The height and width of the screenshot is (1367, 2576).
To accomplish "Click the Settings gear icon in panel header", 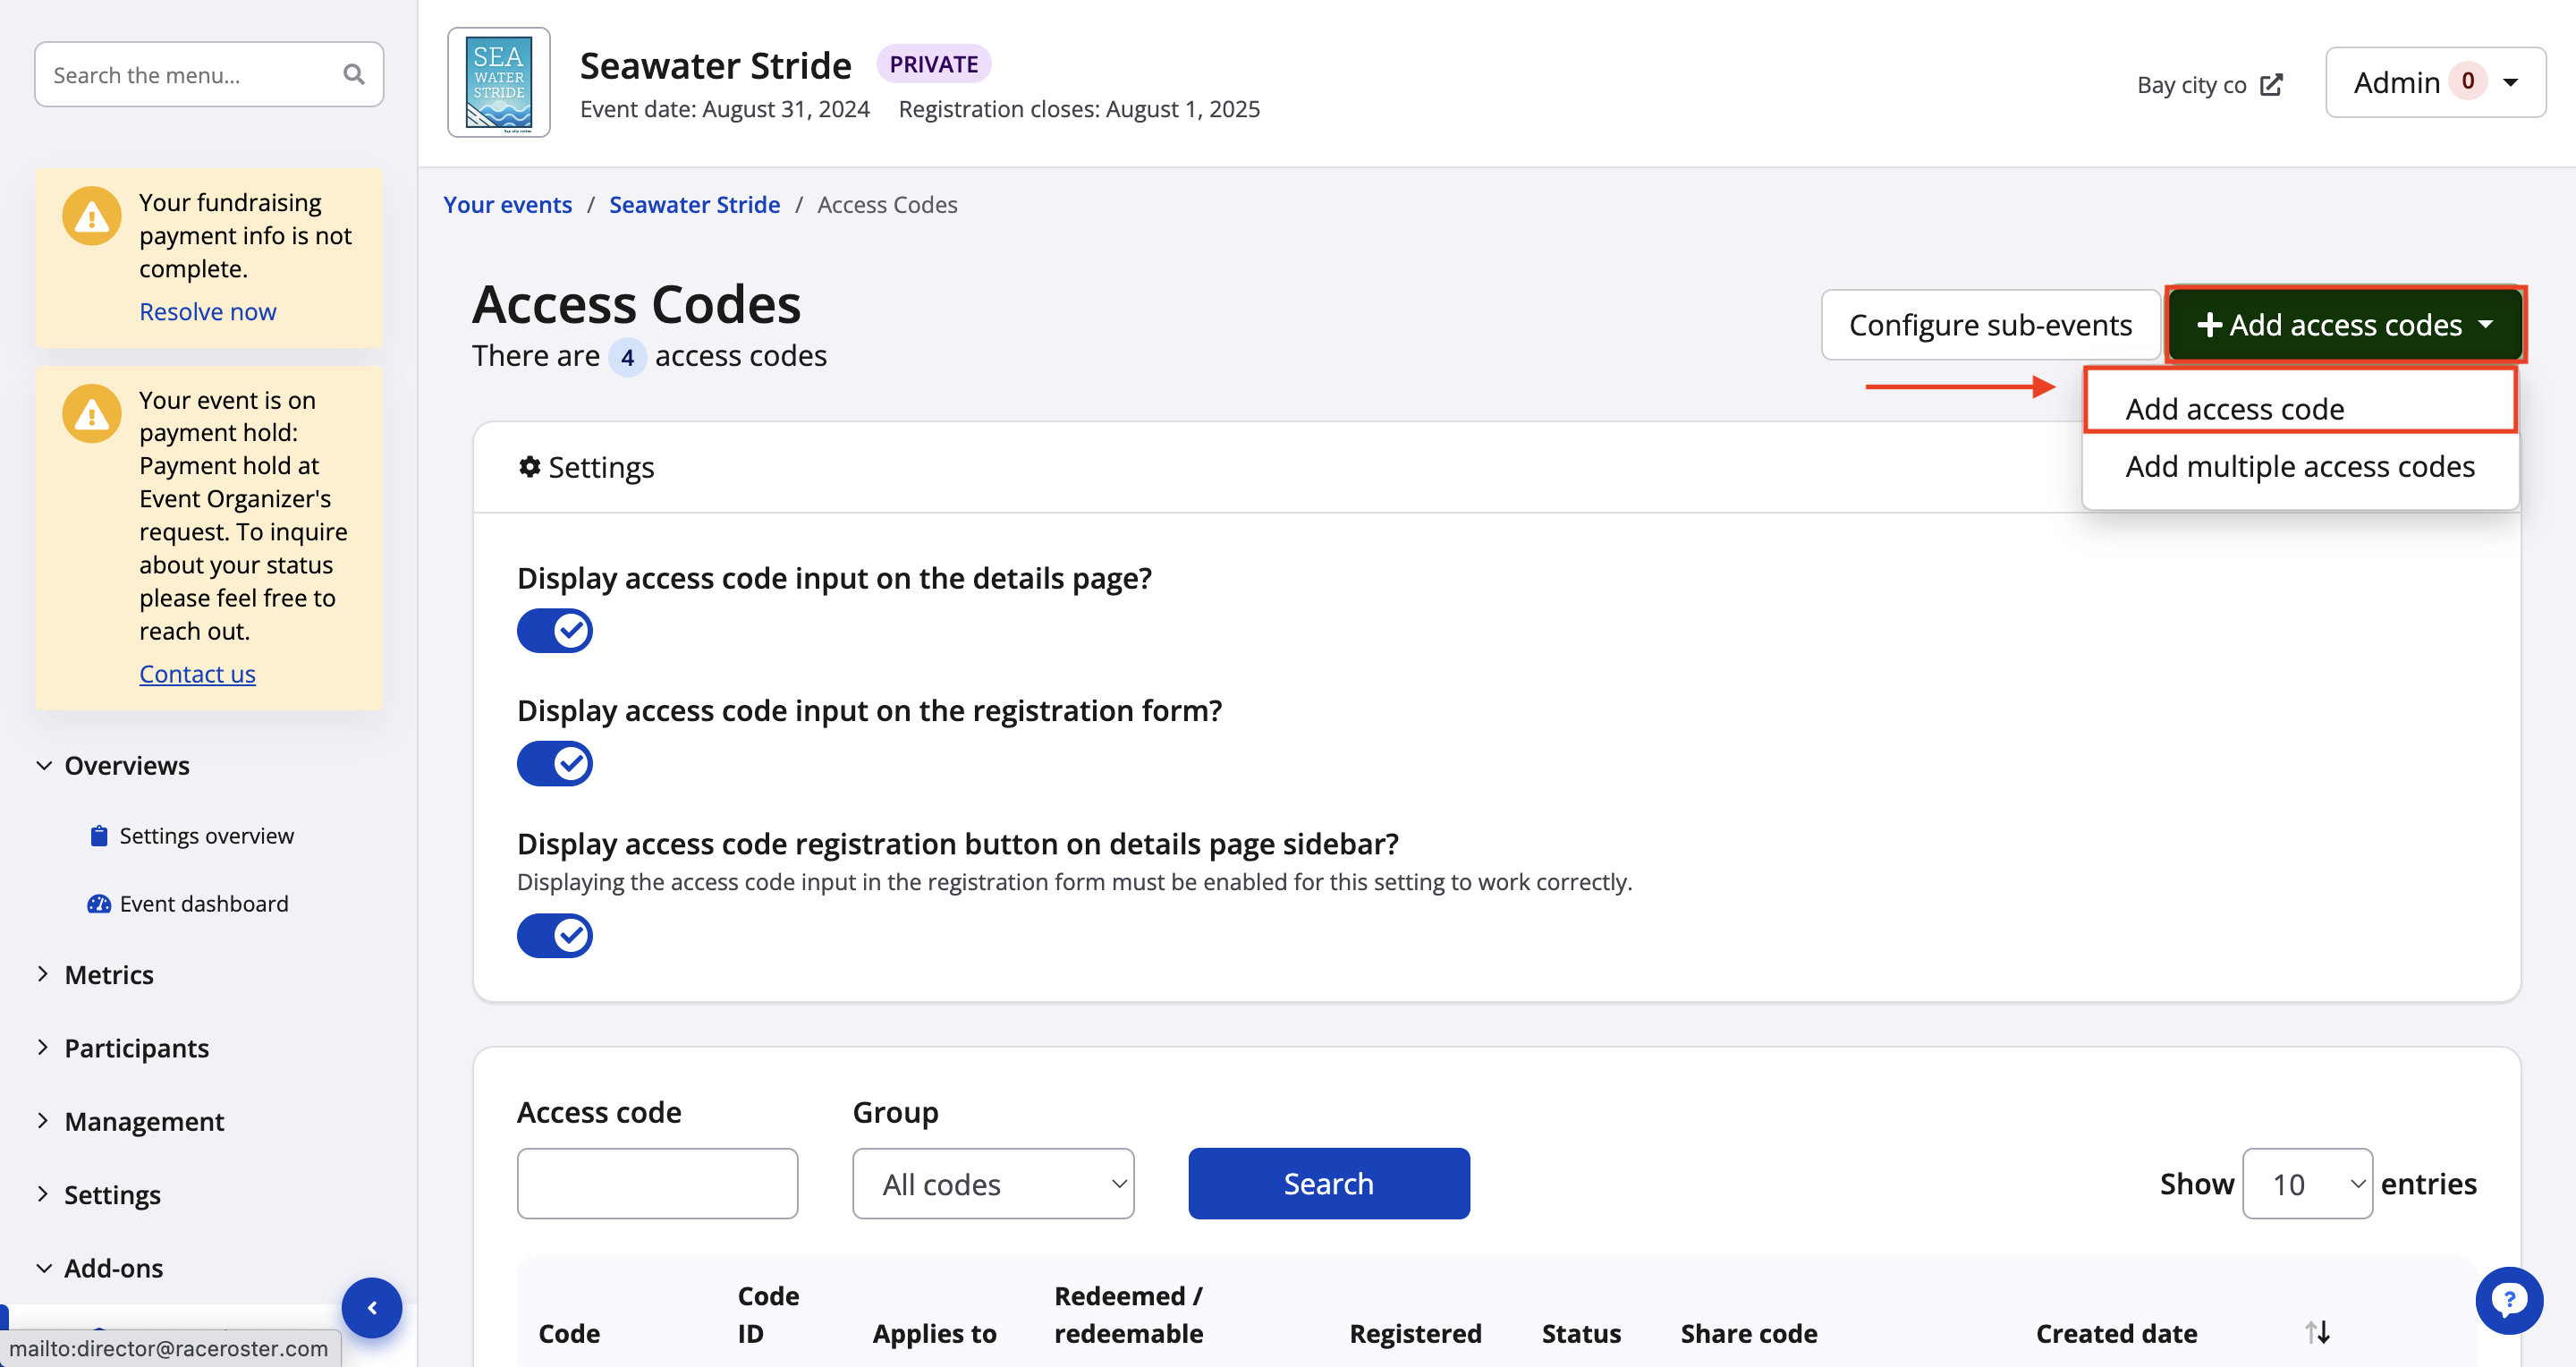I will [x=529, y=467].
